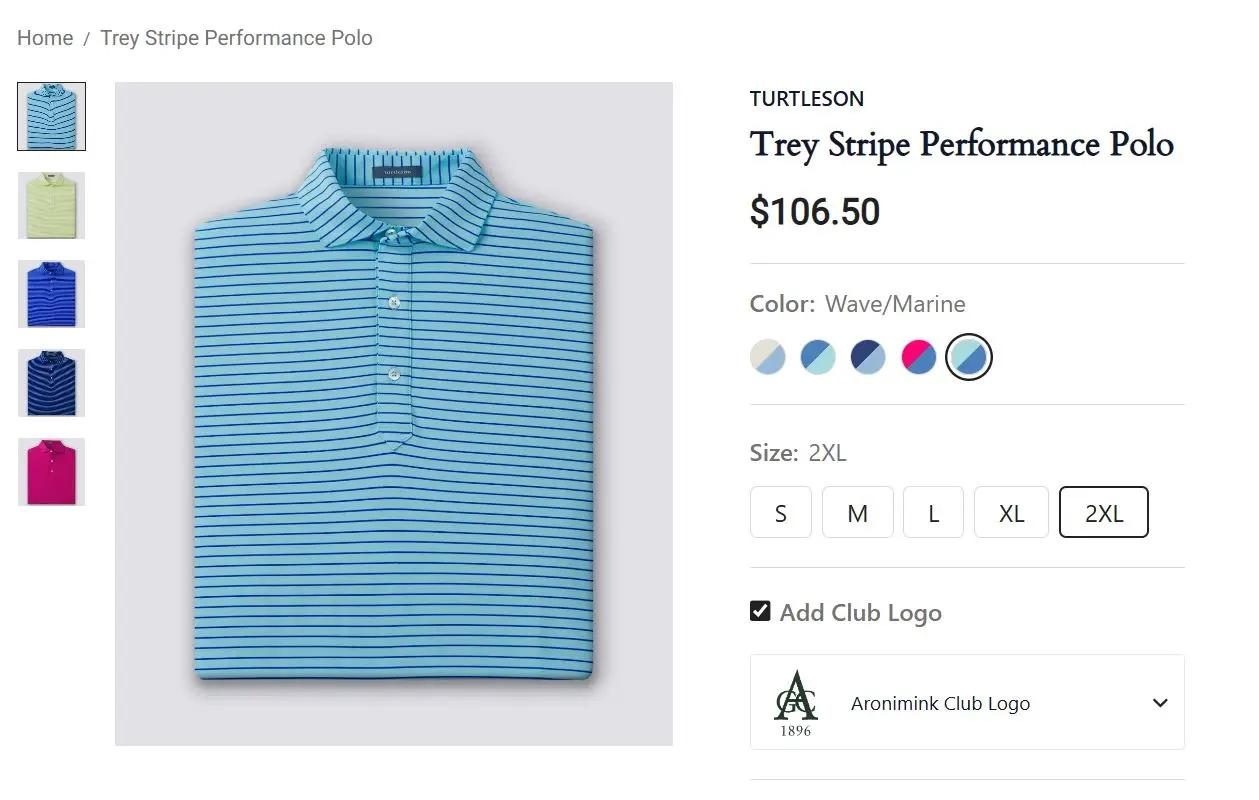
Task: Select the navy and light blue color swatch
Action: [x=868, y=357]
